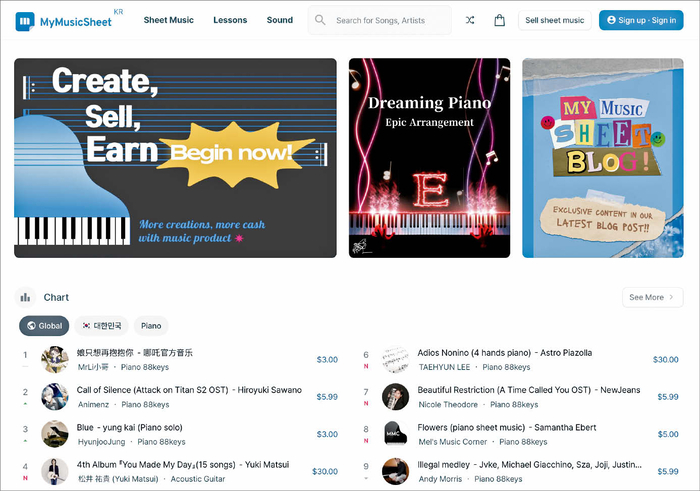Click the Sell sheet music button
Screen dimensions: 700x491
pos(554,20)
